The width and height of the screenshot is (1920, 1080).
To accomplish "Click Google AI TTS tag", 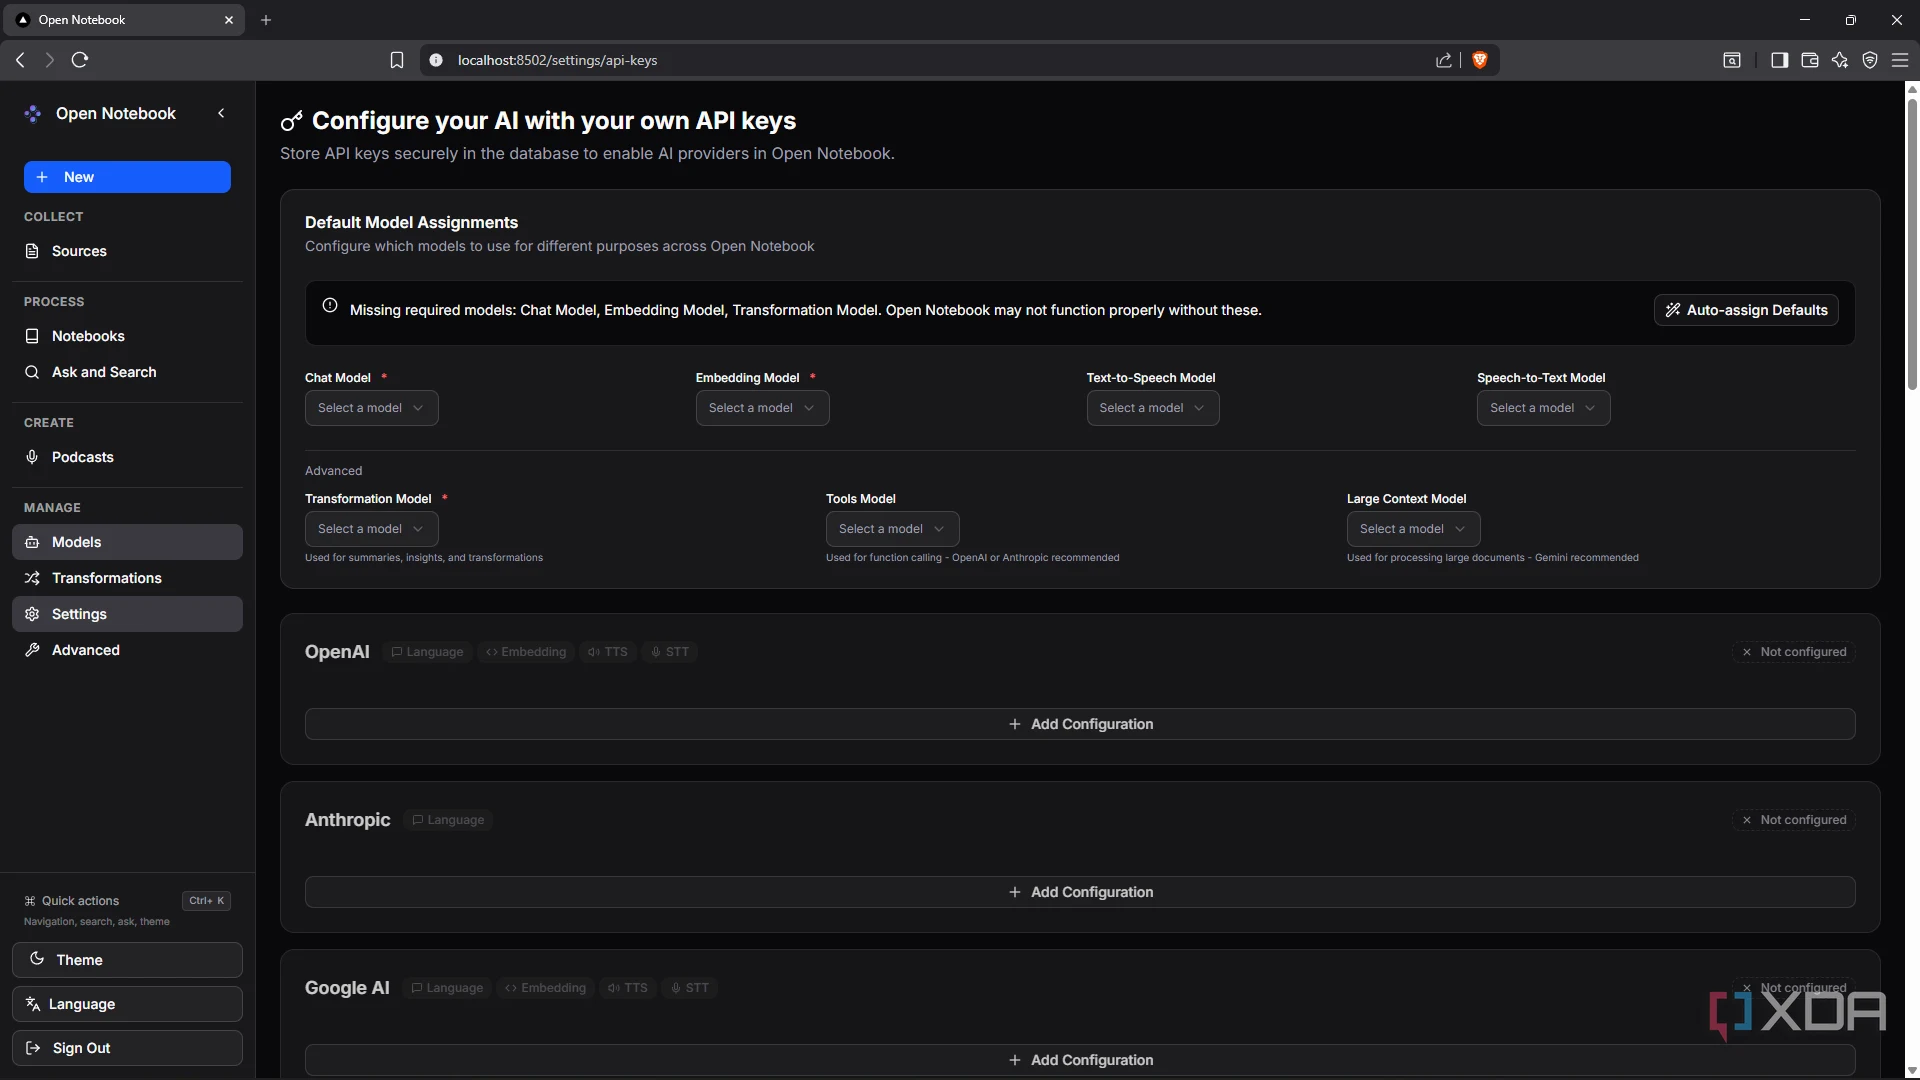I will 628,988.
